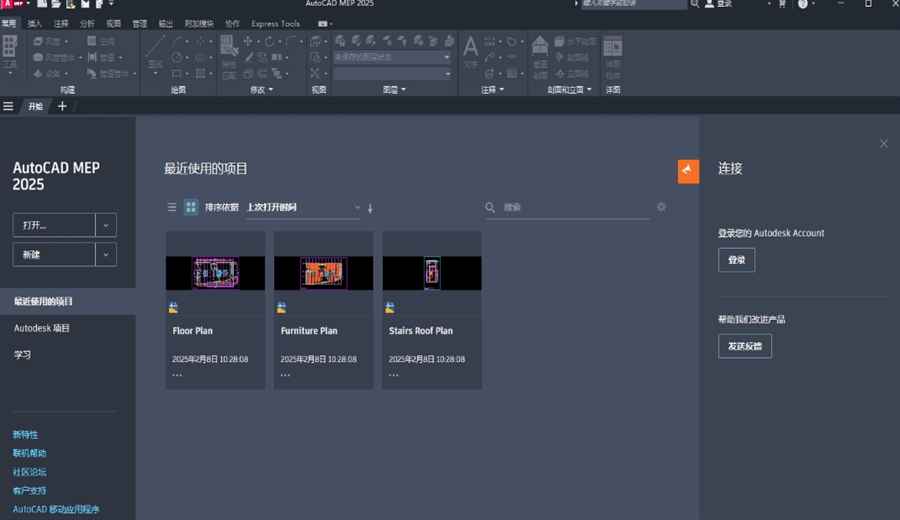The width and height of the screenshot is (900, 520).
Task: Click the Select Similar icon in 修改
Action: click(228, 45)
